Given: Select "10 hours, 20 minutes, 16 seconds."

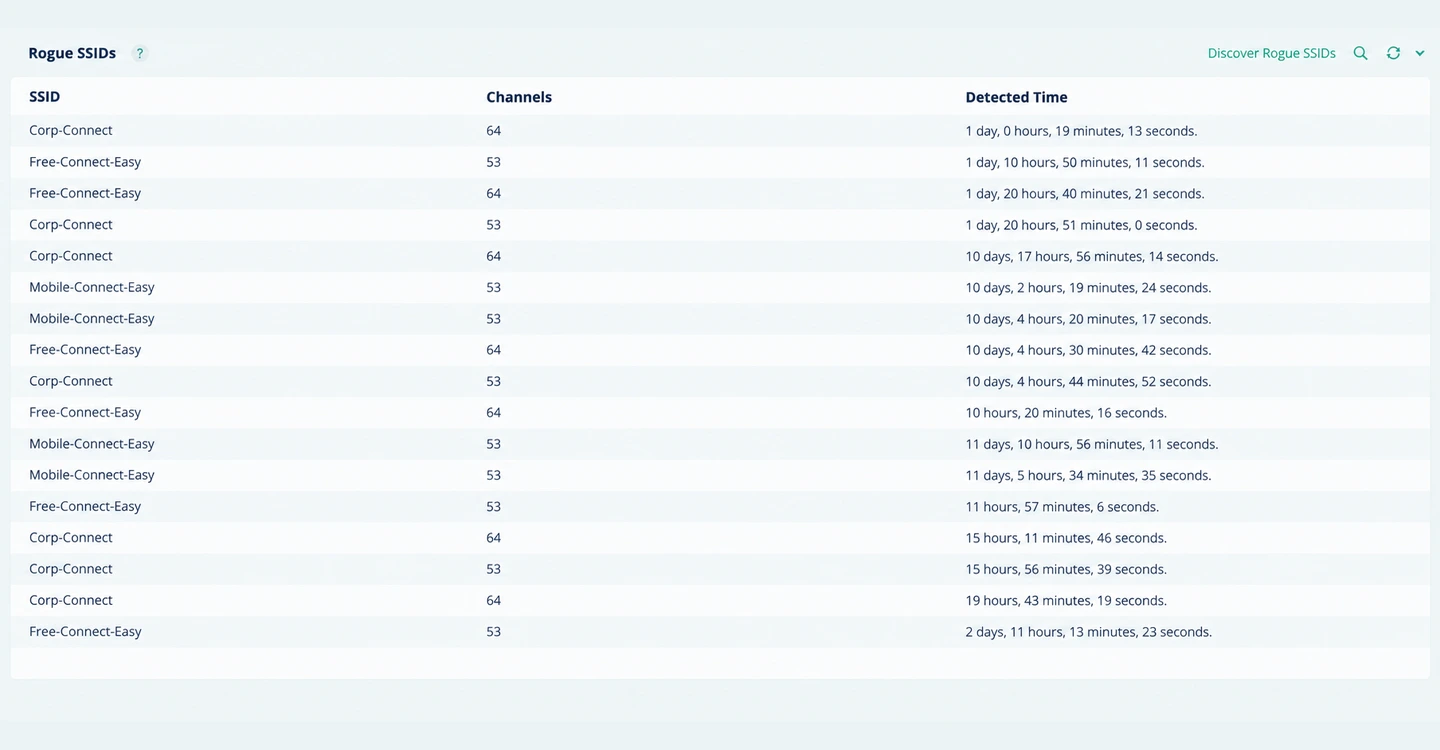Looking at the screenshot, I should point(1066,413).
